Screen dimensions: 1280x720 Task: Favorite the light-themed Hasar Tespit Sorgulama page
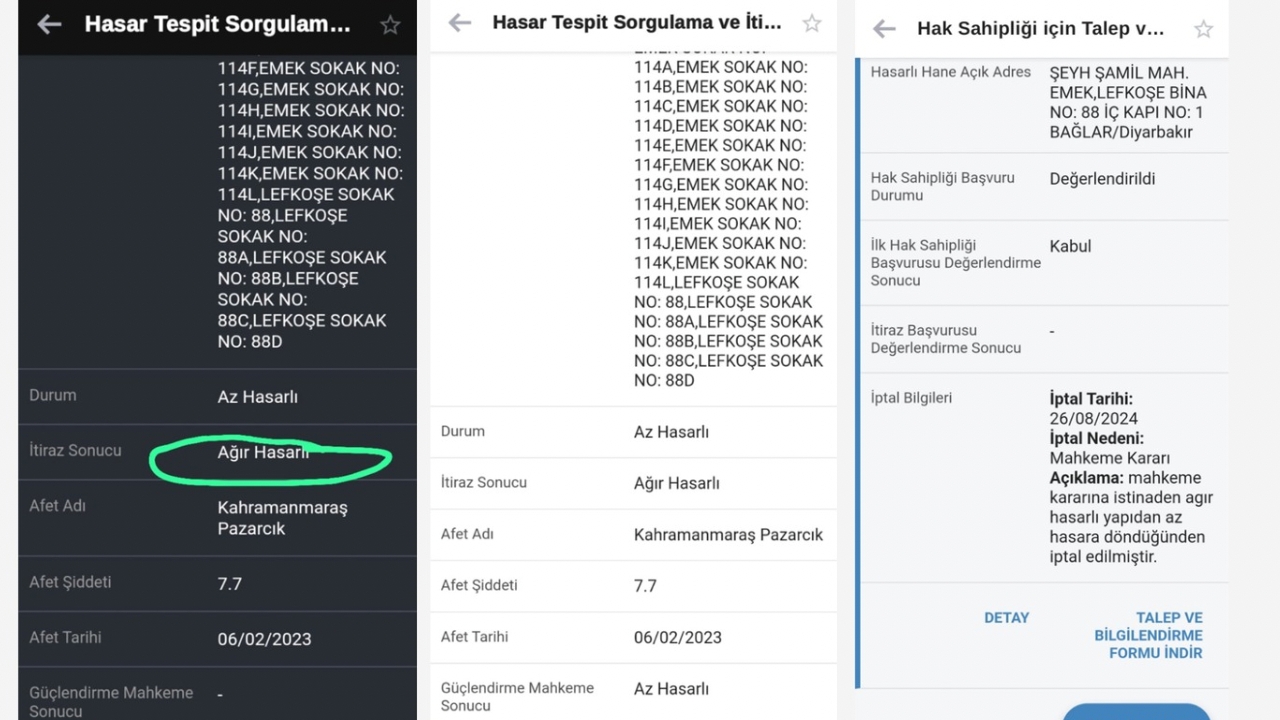coord(812,23)
